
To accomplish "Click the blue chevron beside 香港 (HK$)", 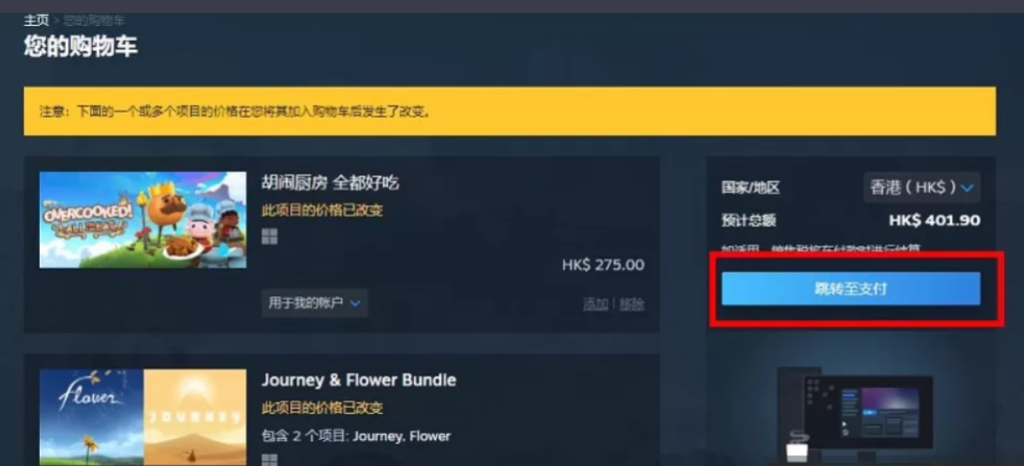I will point(967,189).
